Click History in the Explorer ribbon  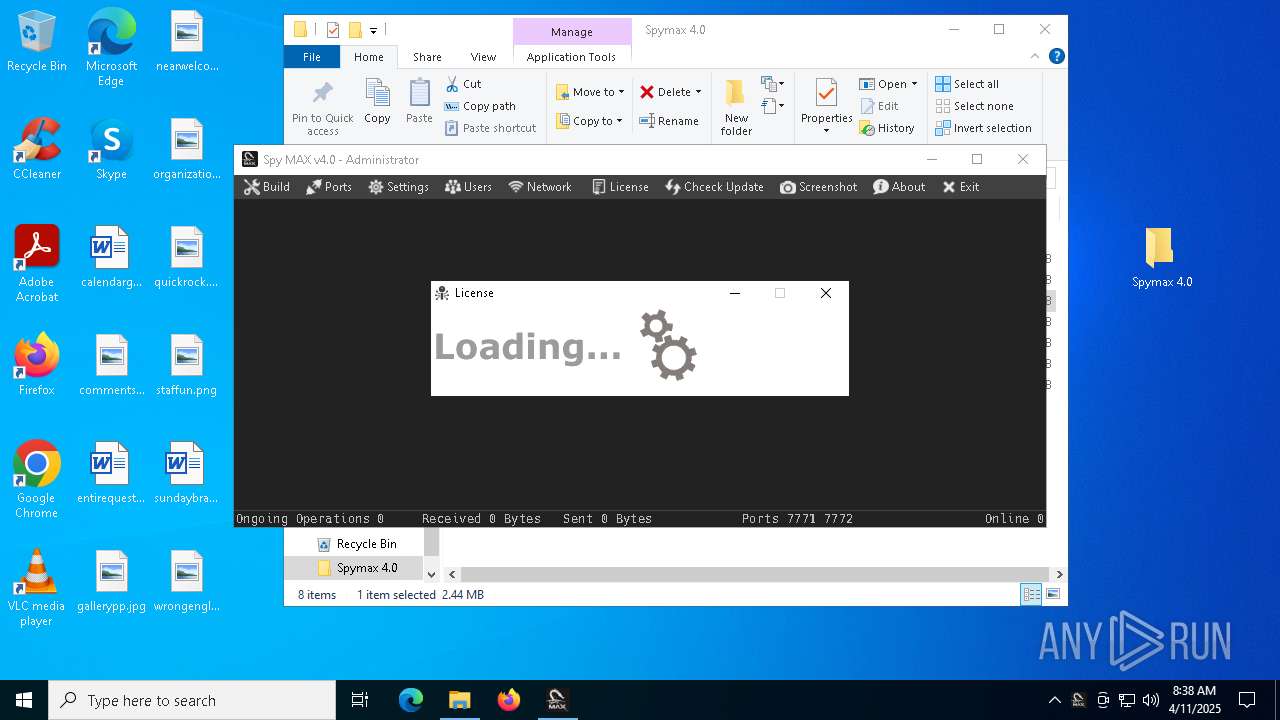(887, 128)
